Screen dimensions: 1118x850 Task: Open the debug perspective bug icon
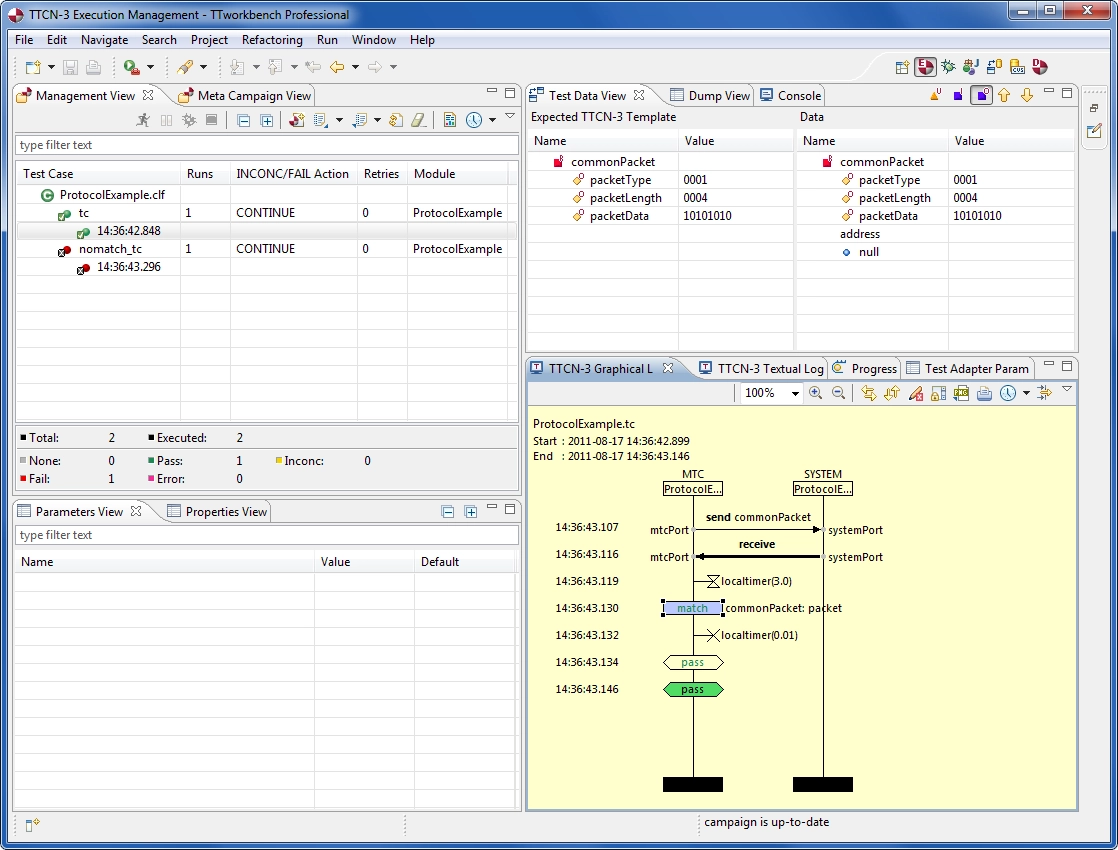coord(948,67)
